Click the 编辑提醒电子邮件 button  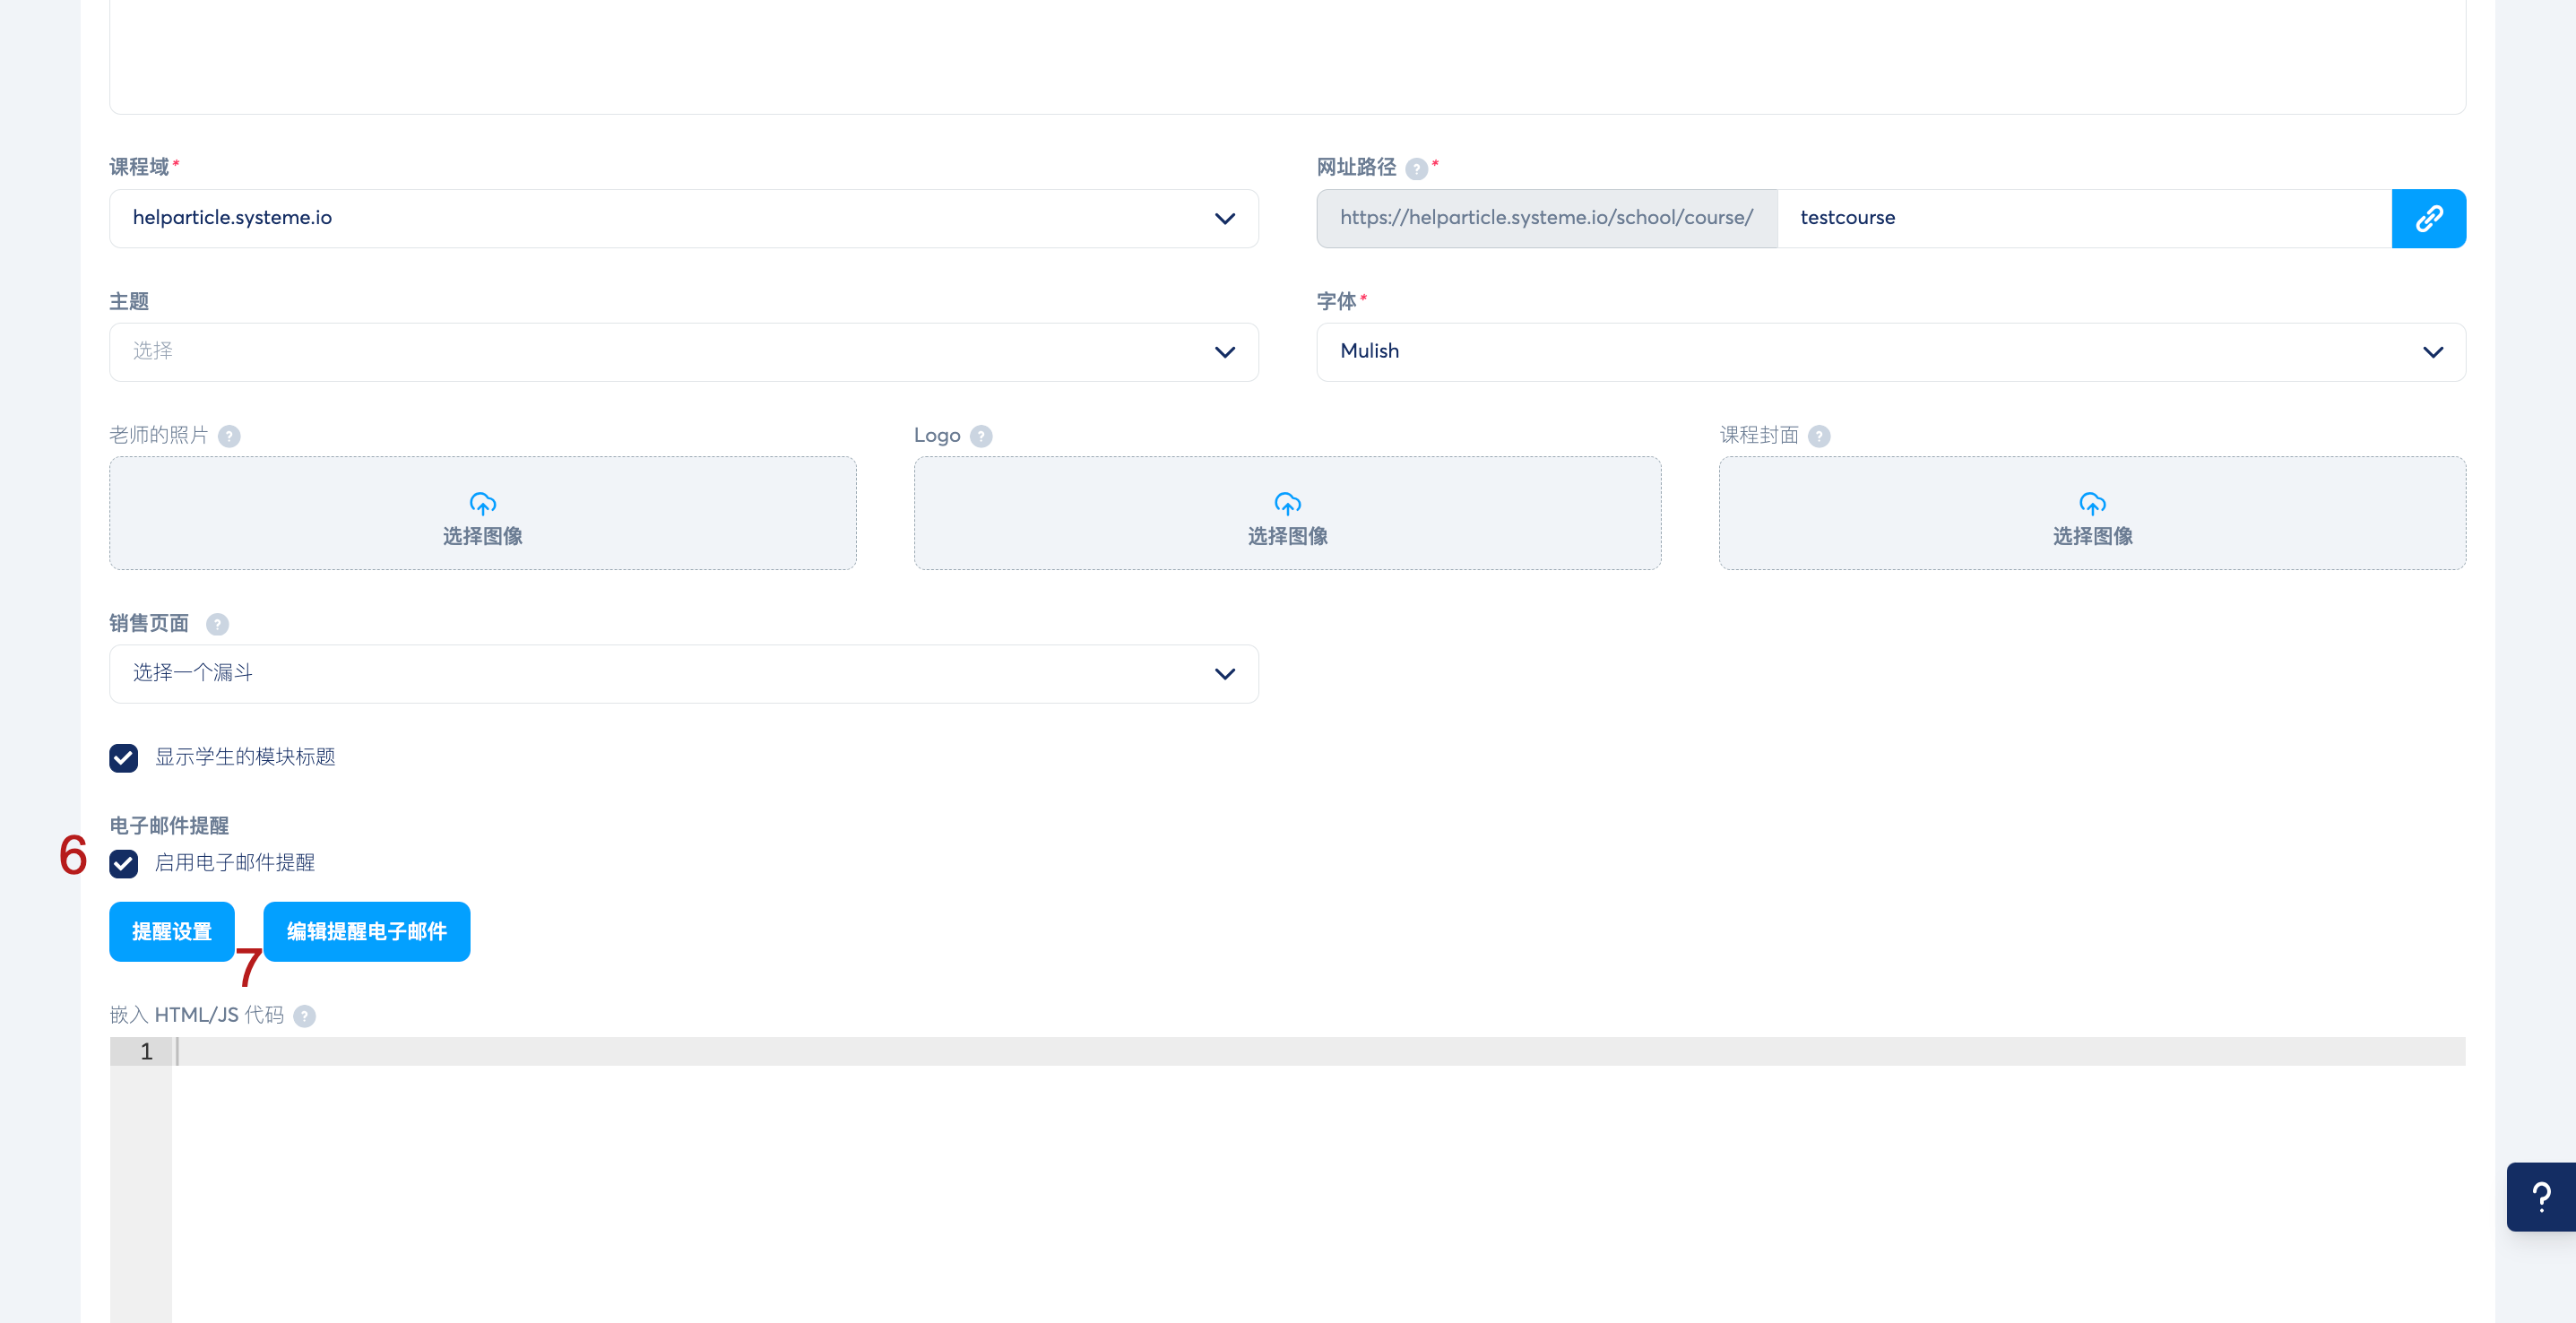tap(366, 932)
